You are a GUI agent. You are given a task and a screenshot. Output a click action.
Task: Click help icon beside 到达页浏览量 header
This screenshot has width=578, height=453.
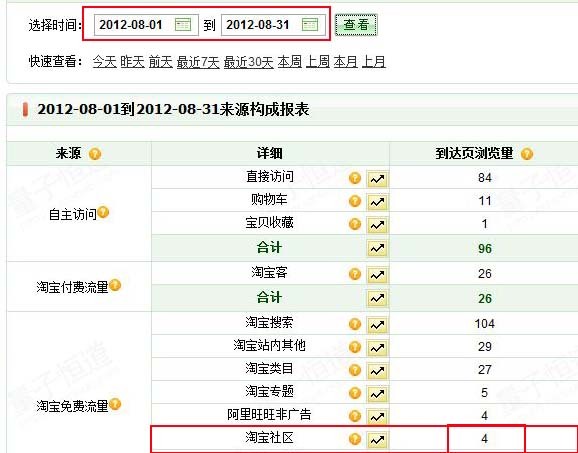click(x=527, y=153)
